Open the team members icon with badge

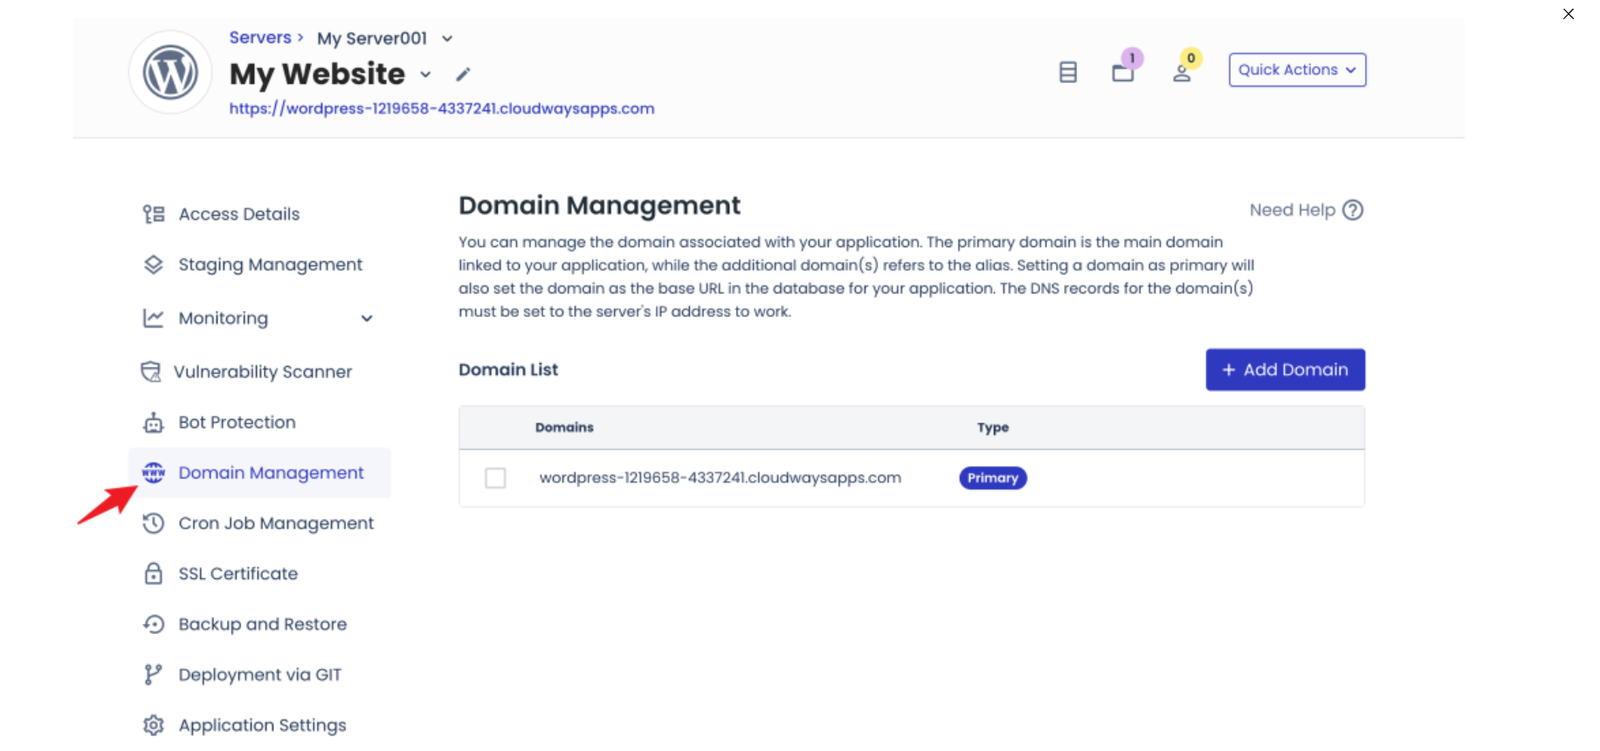pyautogui.click(x=1182, y=72)
